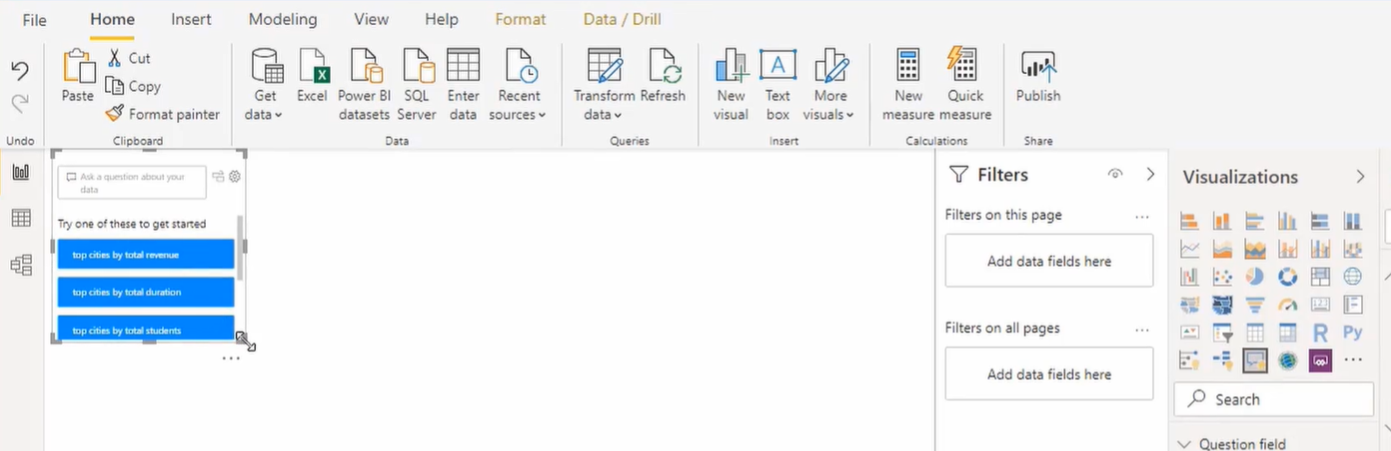1391x451 pixels.
Task: Switch to Report view in left sidebar
Action: tap(21, 172)
